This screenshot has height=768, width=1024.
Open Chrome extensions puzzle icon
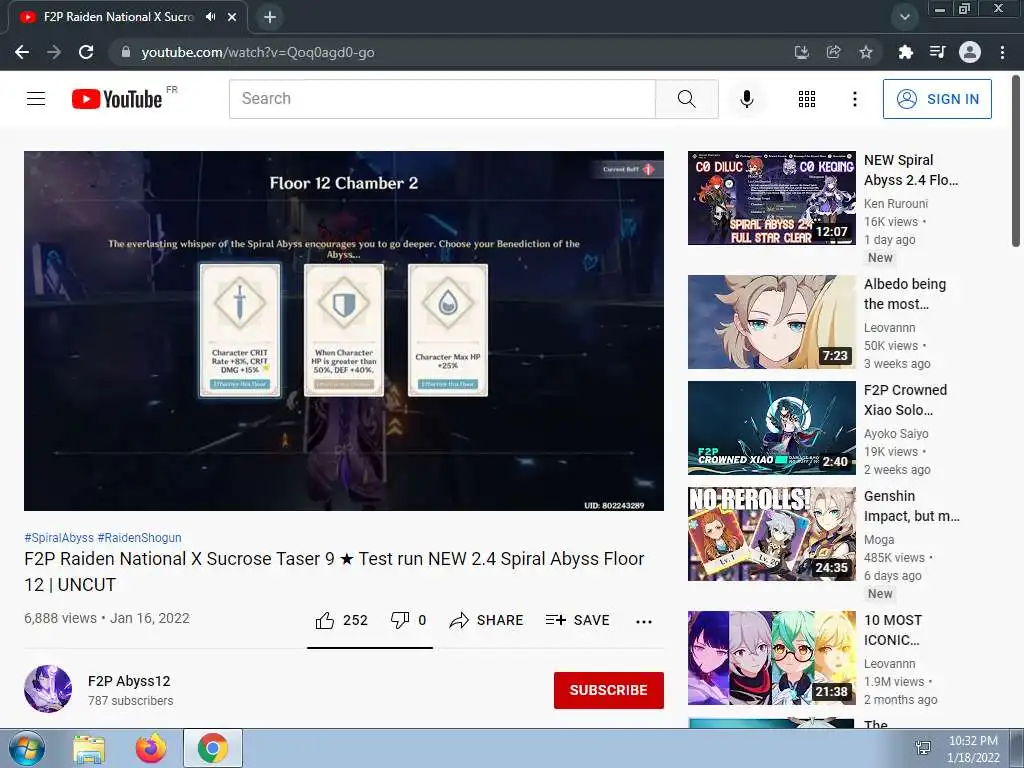pos(905,52)
